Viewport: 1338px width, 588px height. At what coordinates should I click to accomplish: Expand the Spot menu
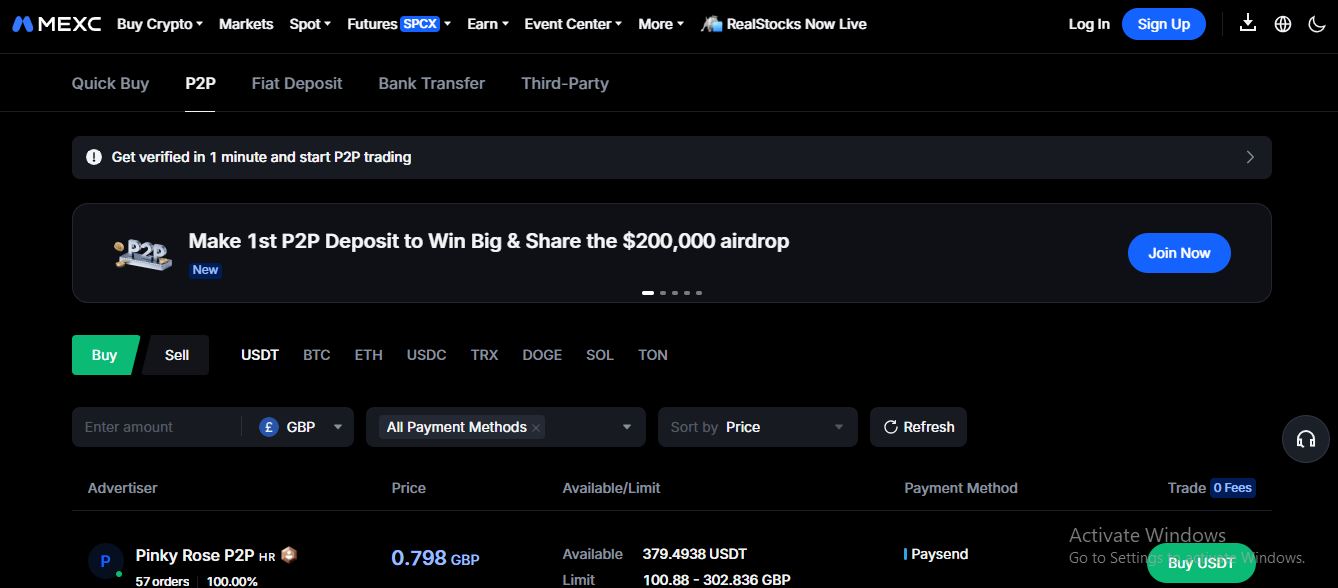310,24
